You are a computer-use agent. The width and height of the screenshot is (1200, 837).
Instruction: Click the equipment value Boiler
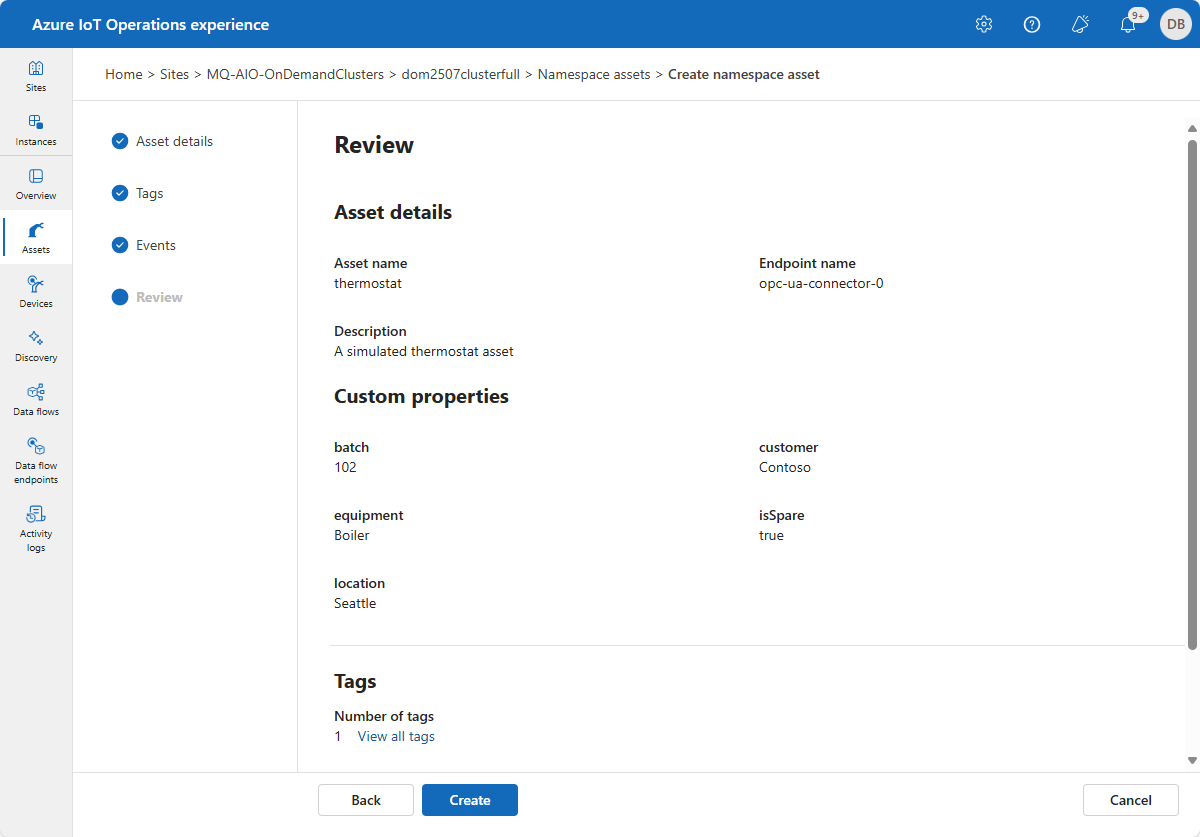point(352,535)
